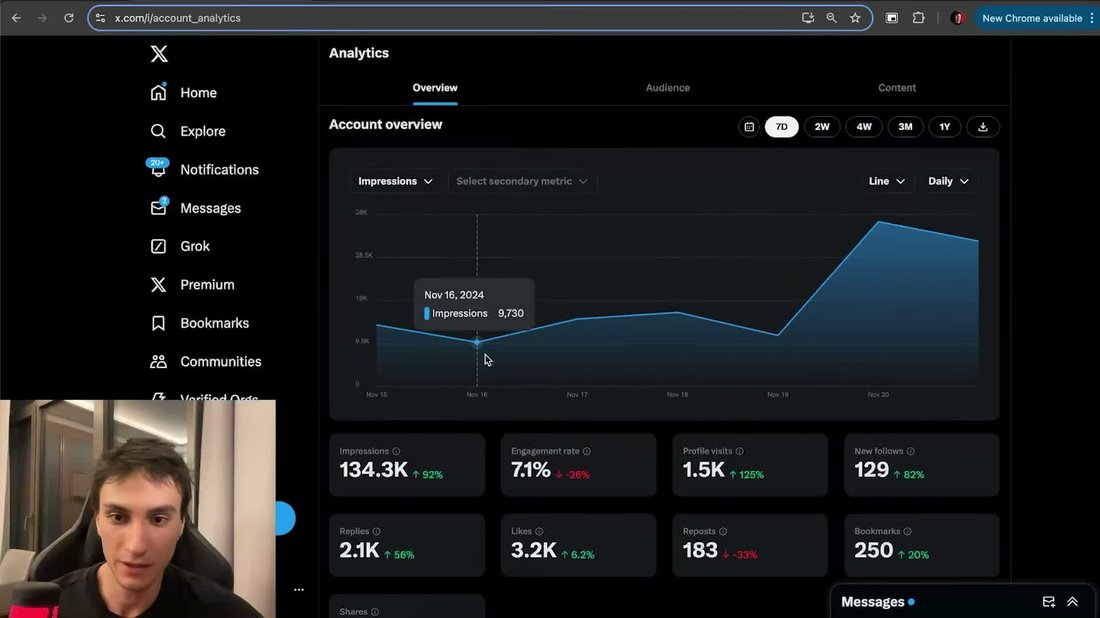This screenshot has width=1100, height=618.
Task: Click info icon next to Engagement rate
Action: pyautogui.click(x=586, y=451)
